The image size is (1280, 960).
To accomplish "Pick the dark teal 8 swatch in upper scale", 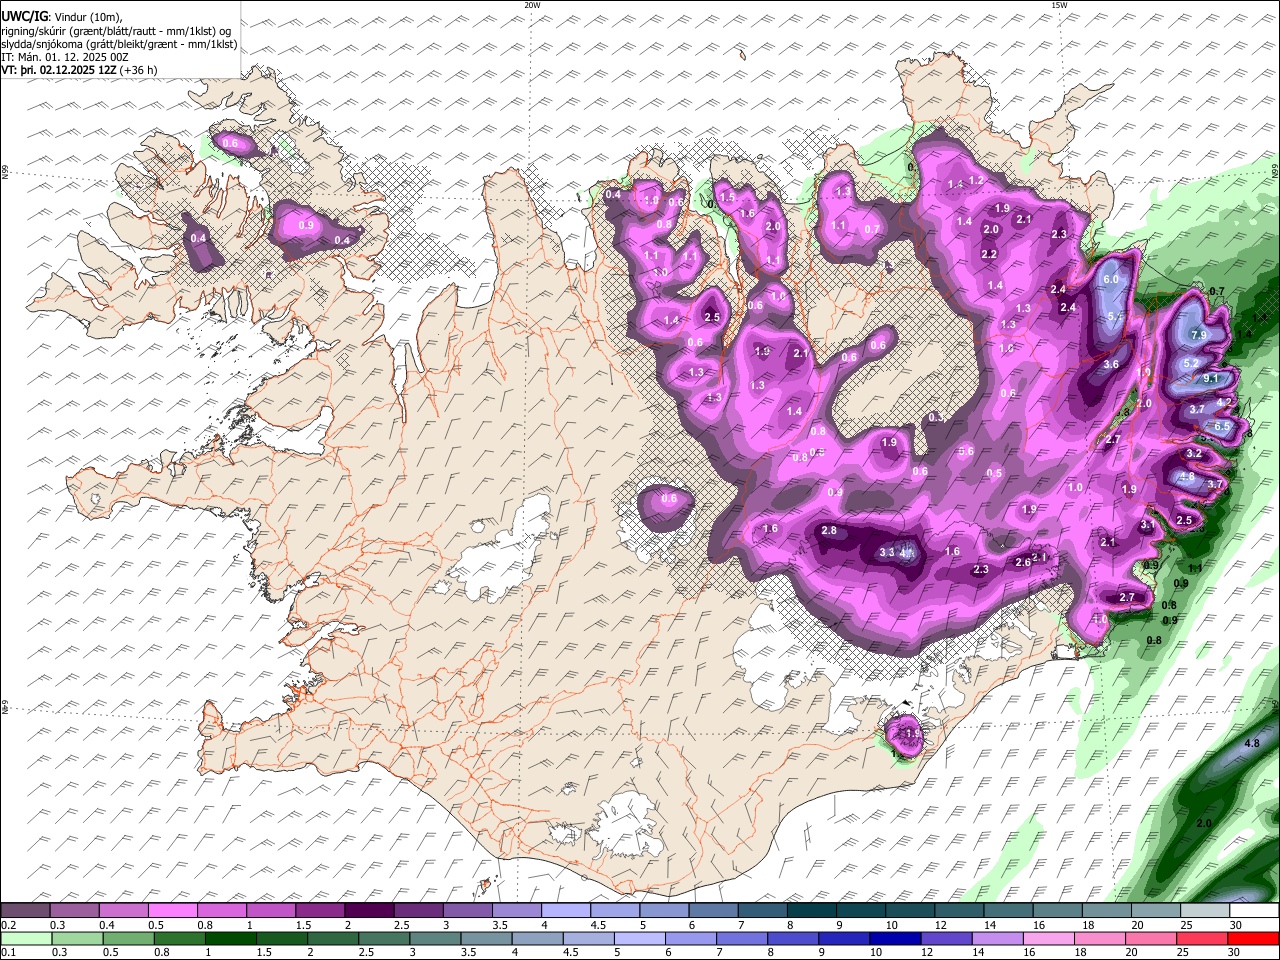I will 812,911.
